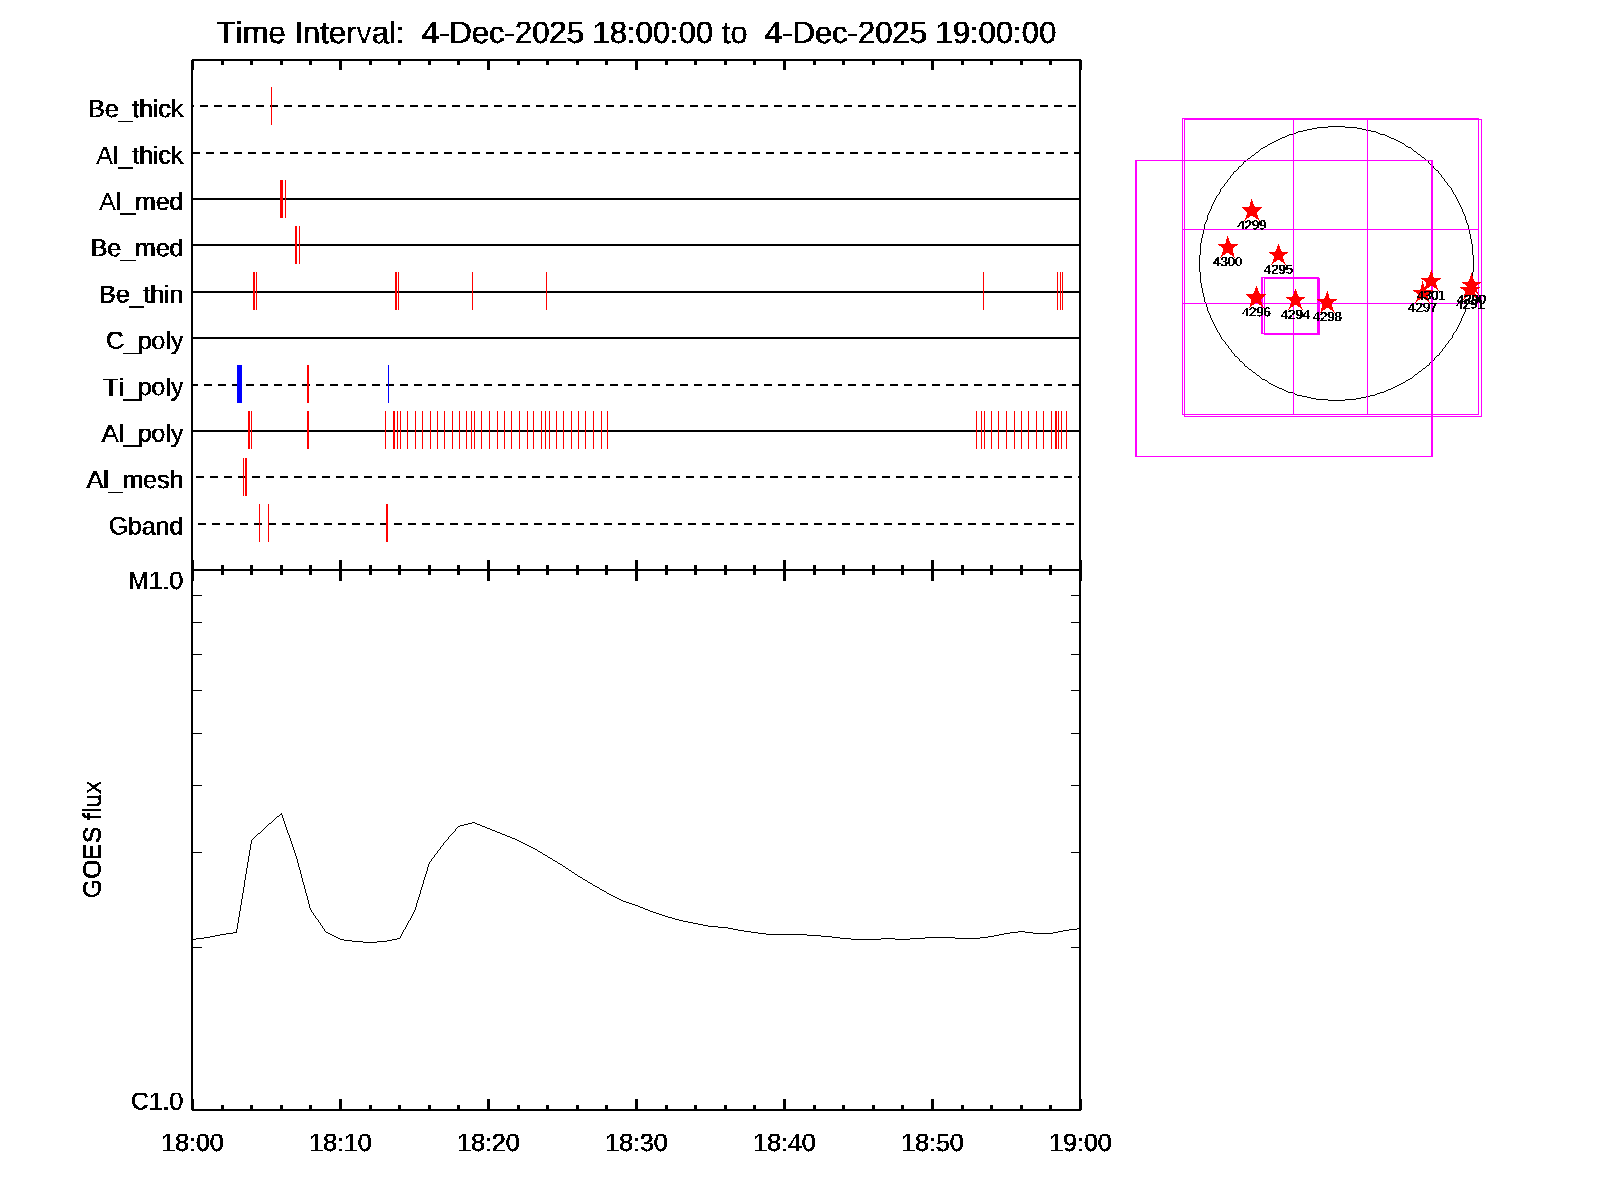
Task: Click the star above the 4301 label
Action: tap(1431, 281)
